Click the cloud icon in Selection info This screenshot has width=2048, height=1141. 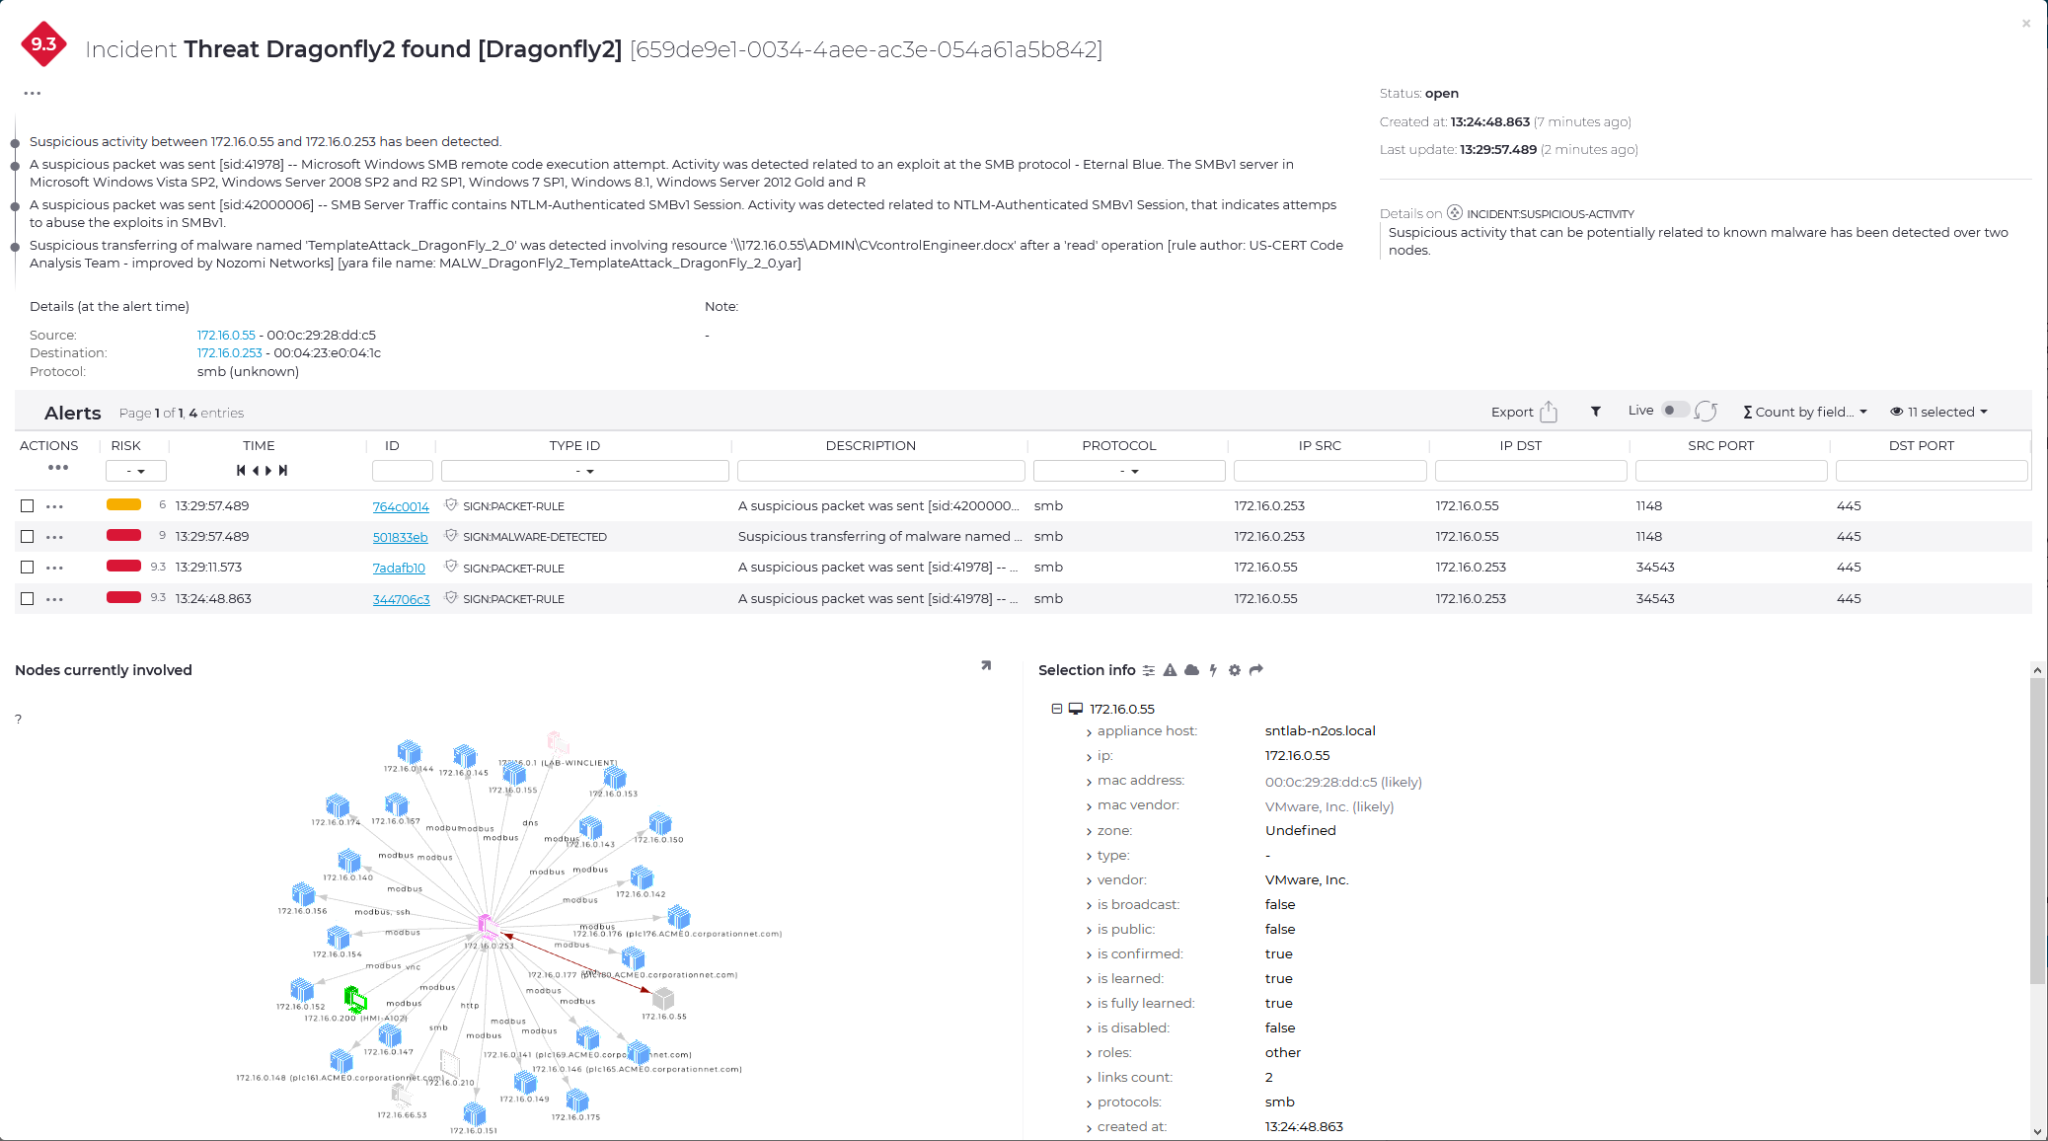[1191, 670]
